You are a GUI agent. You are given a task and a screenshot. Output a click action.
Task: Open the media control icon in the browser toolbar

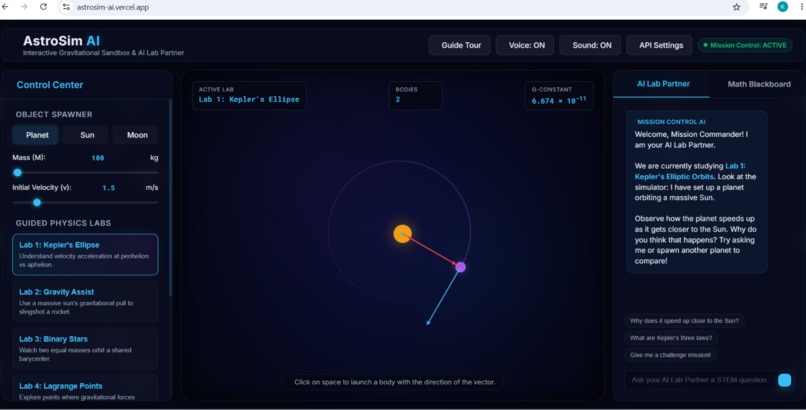[x=763, y=6]
